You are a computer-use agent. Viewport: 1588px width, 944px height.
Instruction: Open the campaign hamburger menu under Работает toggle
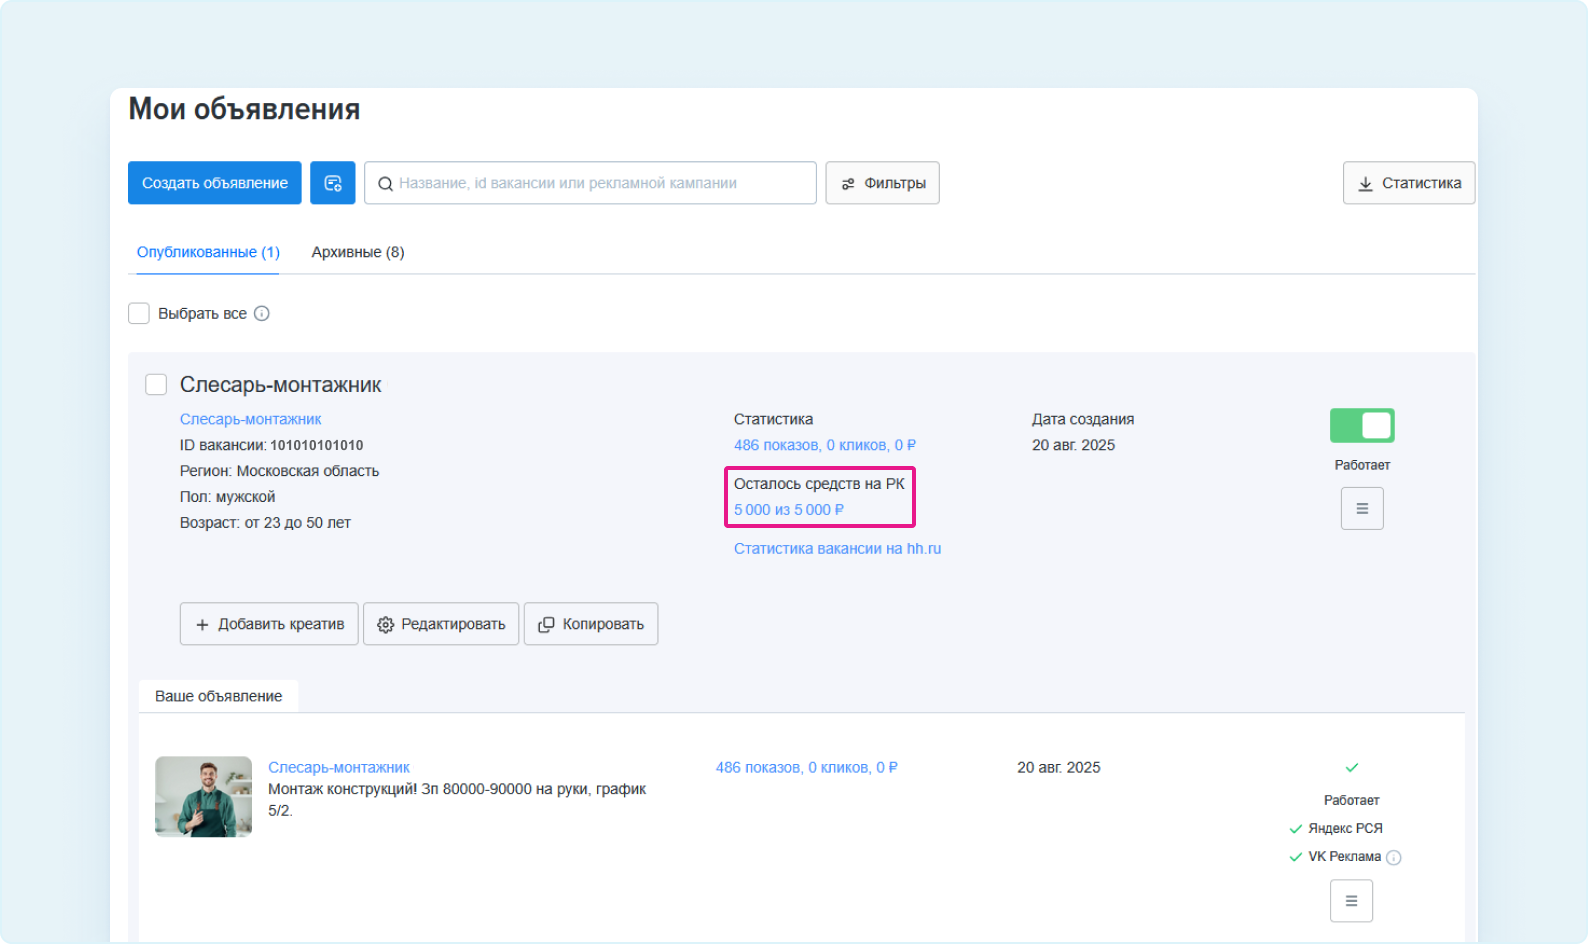point(1361,508)
